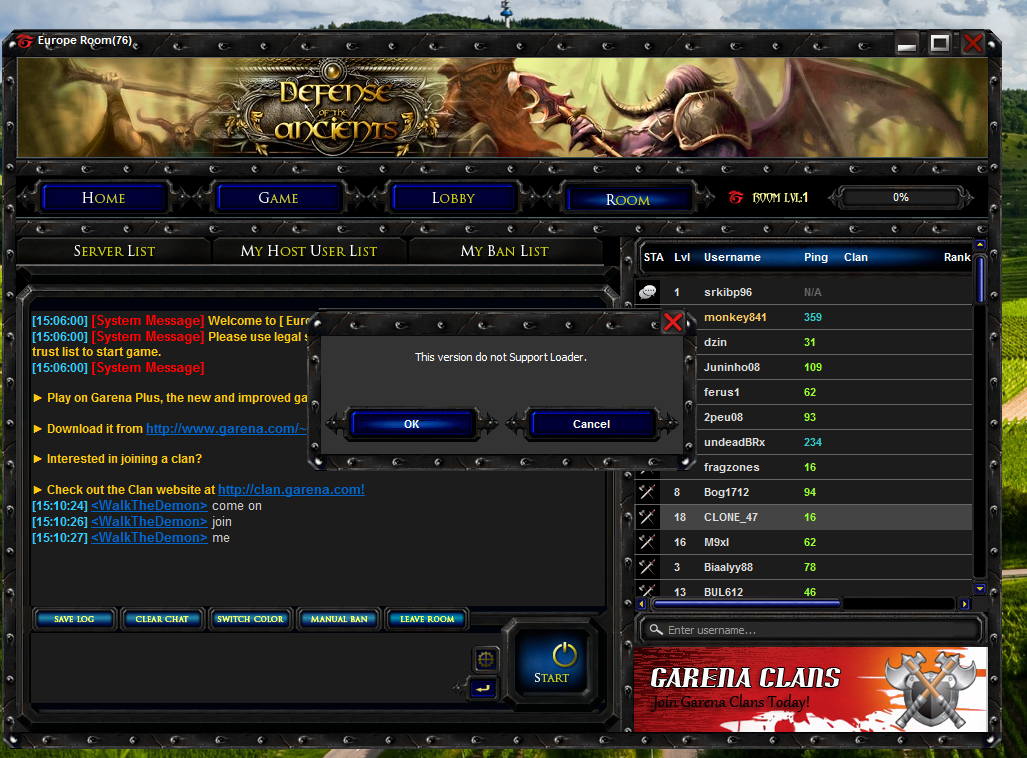Viewport: 1027px width, 758px height.
Task: Sort user list by Lvl column
Action: click(x=682, y=257)
